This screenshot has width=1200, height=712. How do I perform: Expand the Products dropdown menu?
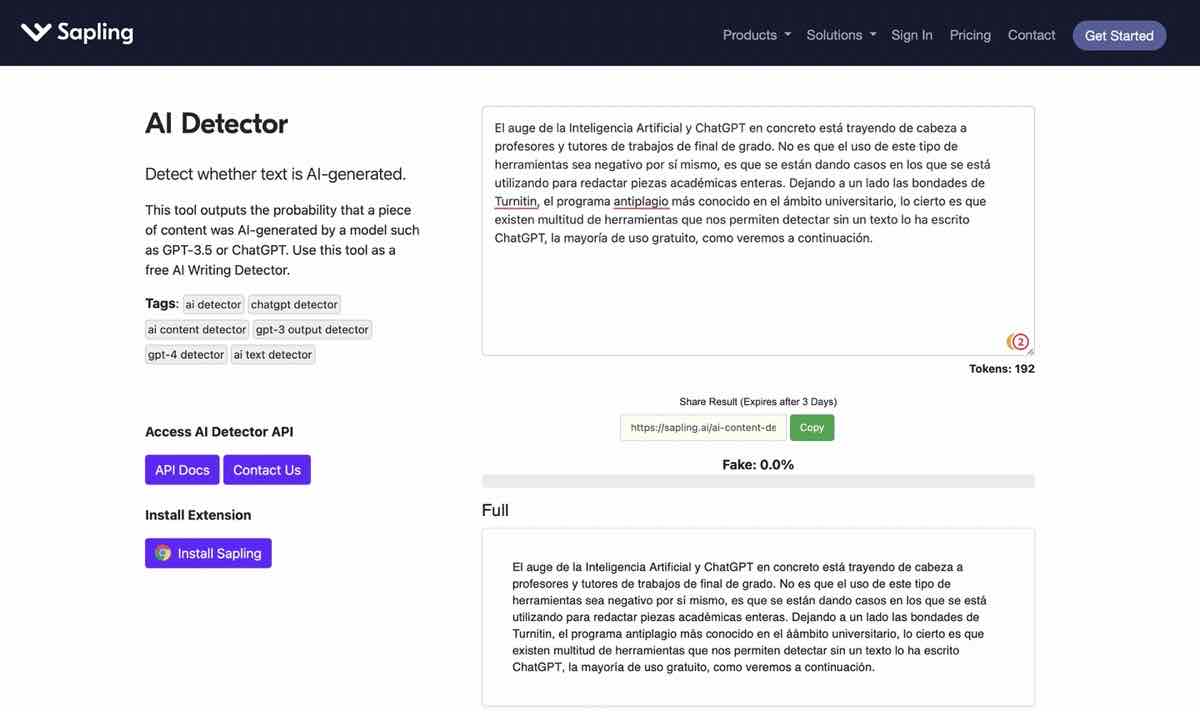pyautogui.click(x=756, y=35)
